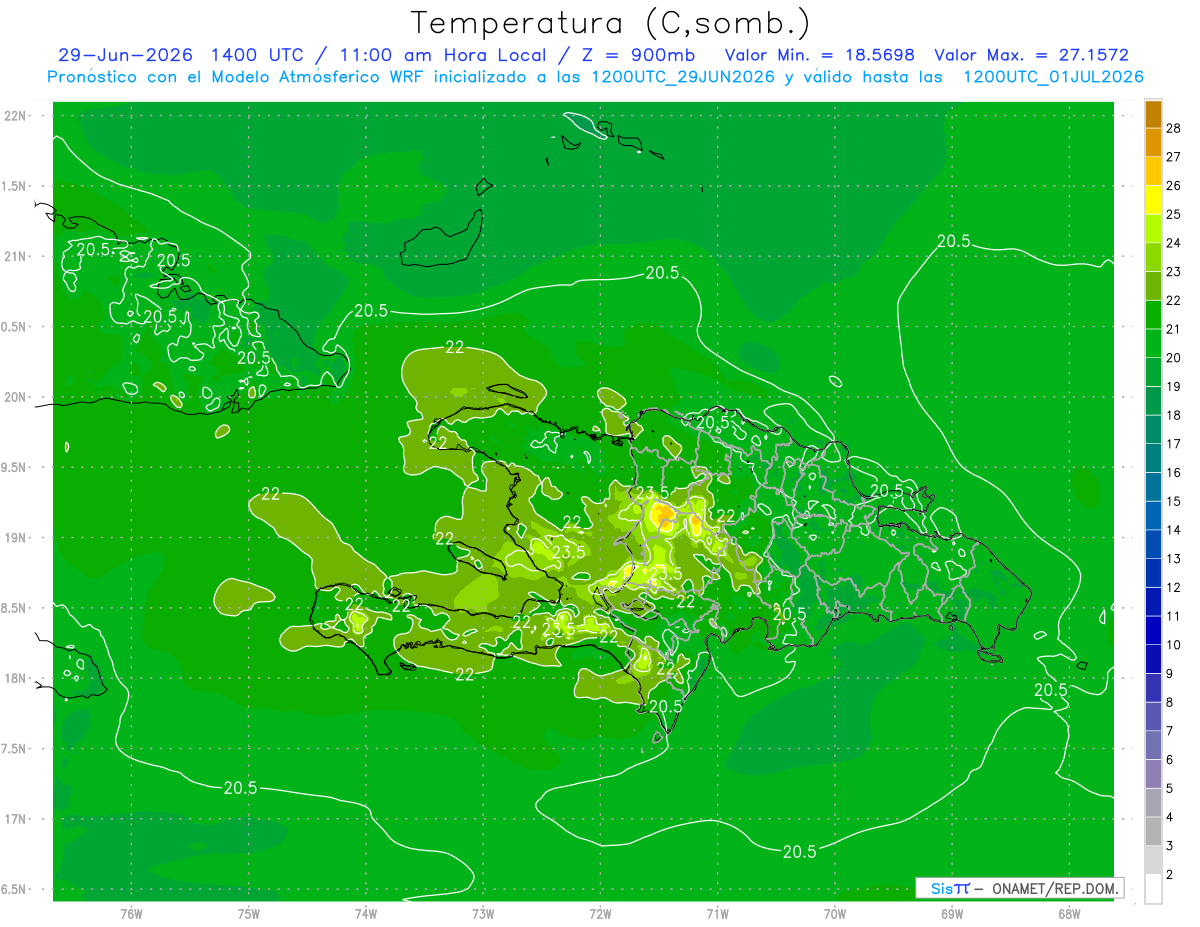Click the "70W" longitude axis label
This screenshot has height=927, width=1200.
click(835, 913)
